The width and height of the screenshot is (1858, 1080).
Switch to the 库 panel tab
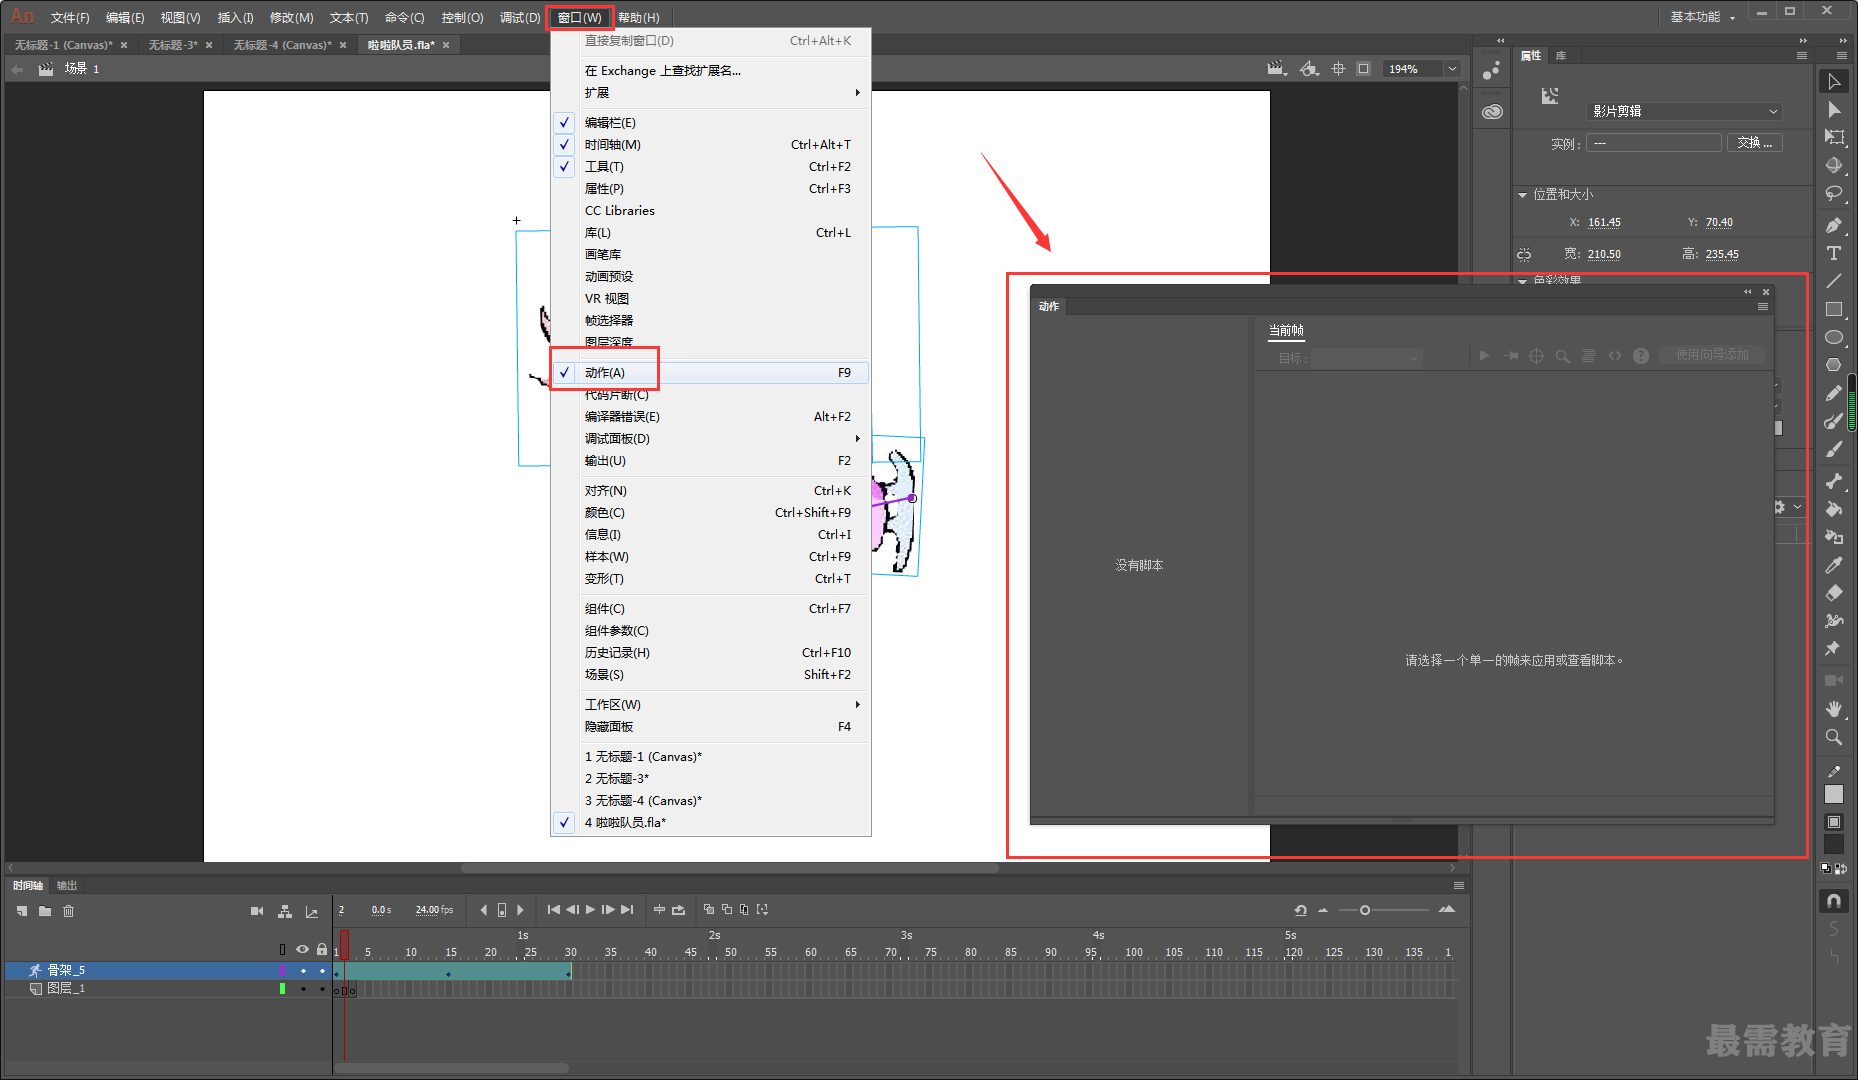(1561, 56)
